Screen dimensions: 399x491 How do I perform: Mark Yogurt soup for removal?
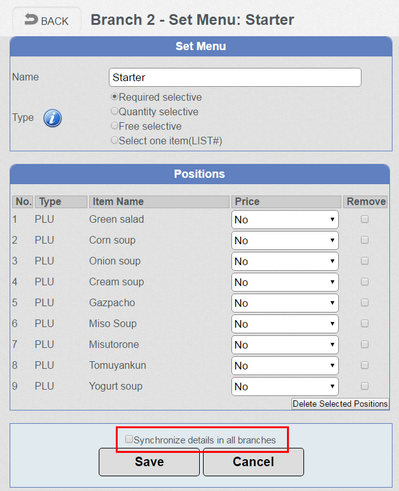pyautogui.click(x=365, y=386)
